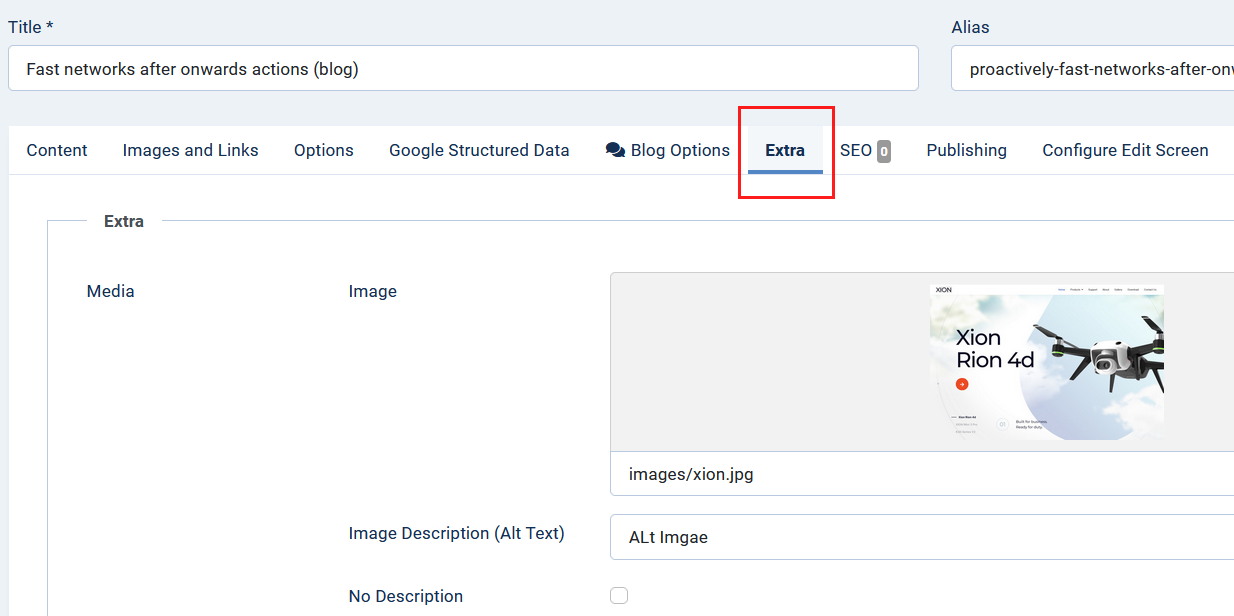This screenshot has width=1234, height=616.
Task: Click the Image Description alt text field
Action: [x=922, y=537]
